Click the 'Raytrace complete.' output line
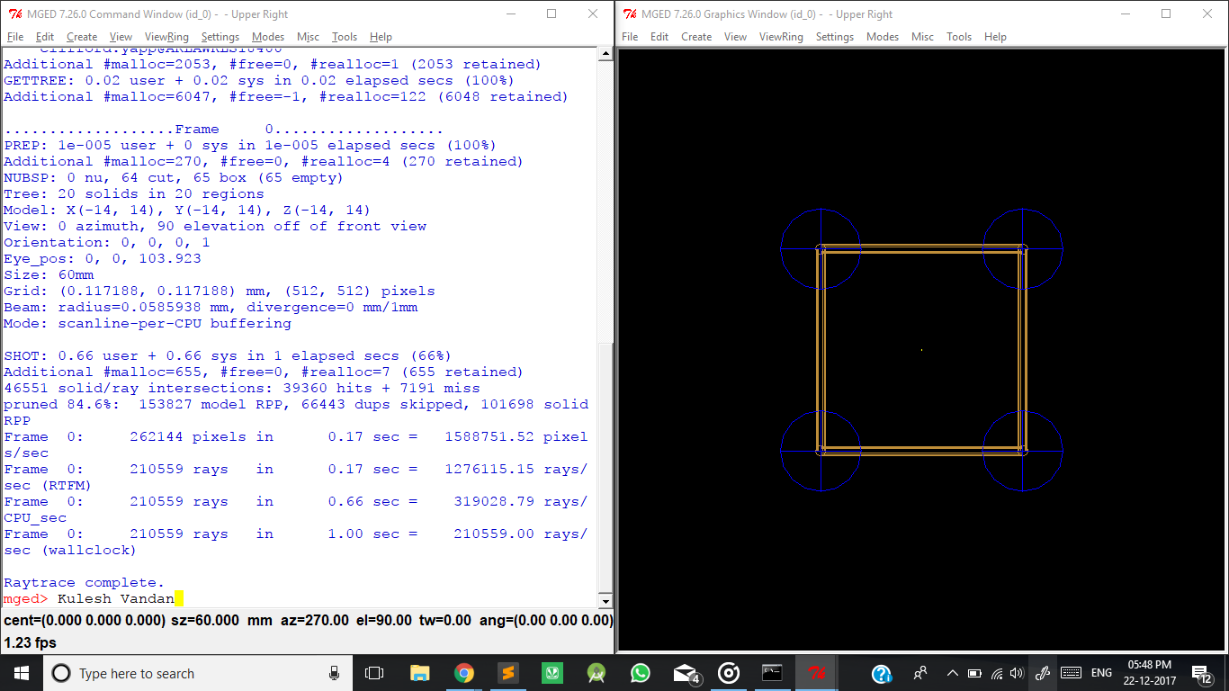 click(x=84, y=582)
